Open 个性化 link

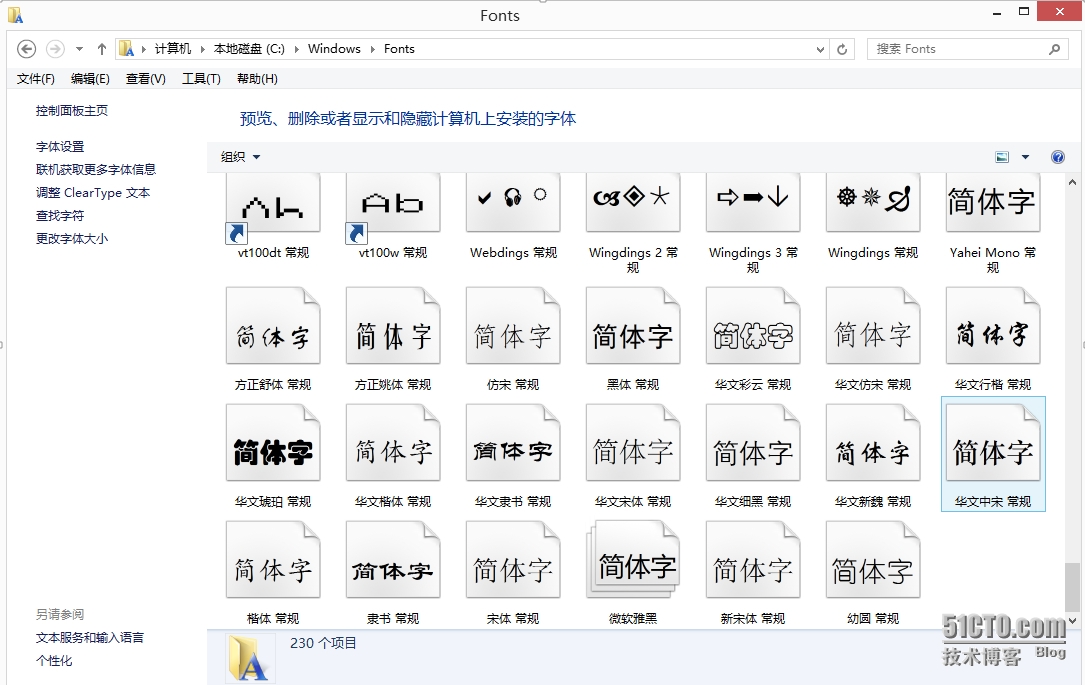coord(54,661)
